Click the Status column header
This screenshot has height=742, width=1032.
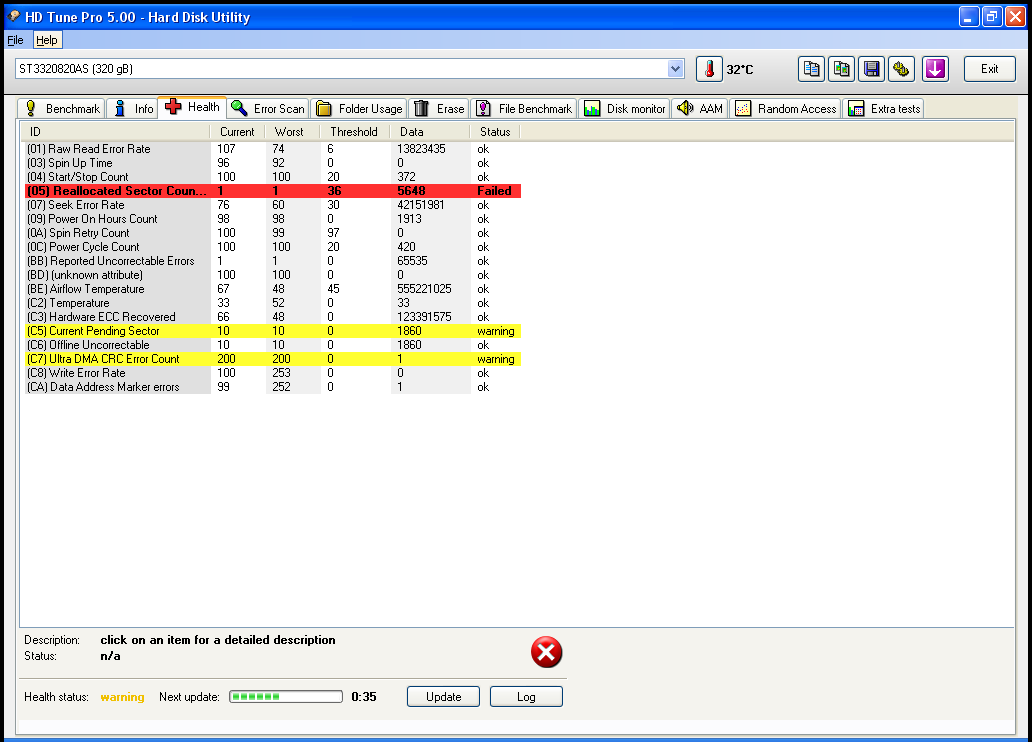pyautogui.click(x=495, y=132)
